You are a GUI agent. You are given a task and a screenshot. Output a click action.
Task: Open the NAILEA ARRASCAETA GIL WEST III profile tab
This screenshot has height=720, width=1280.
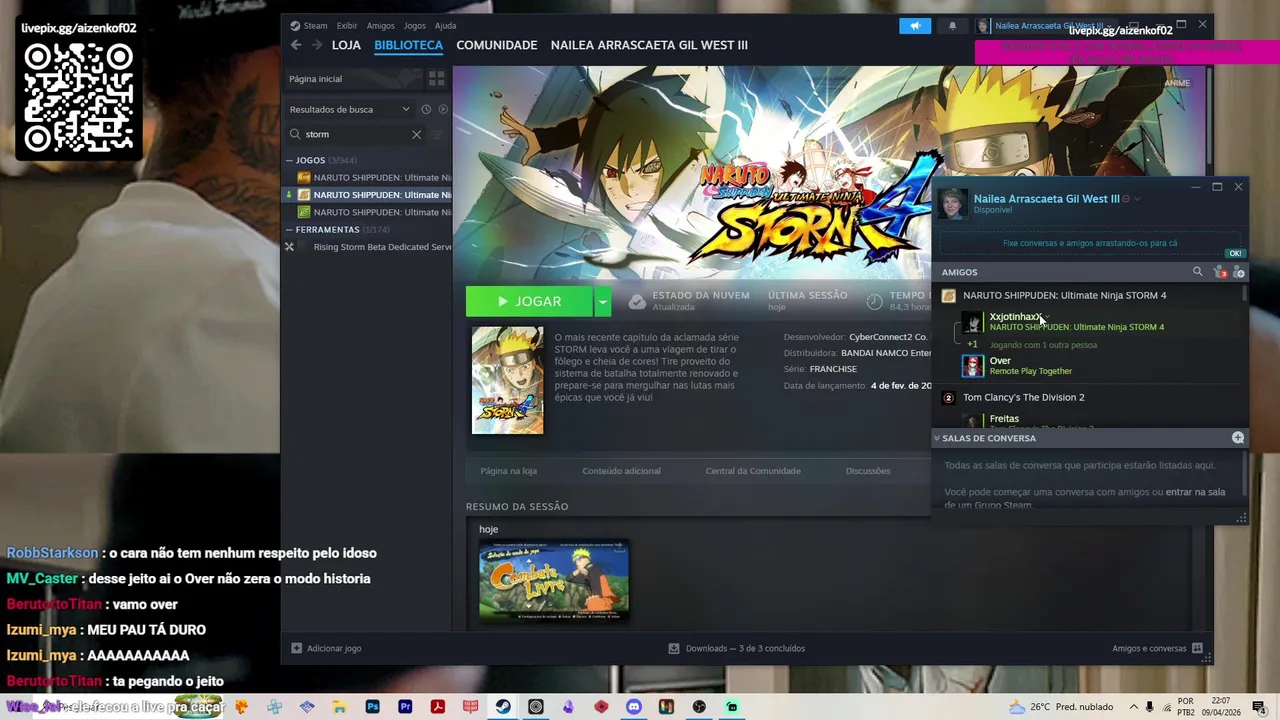pos(649,45)
